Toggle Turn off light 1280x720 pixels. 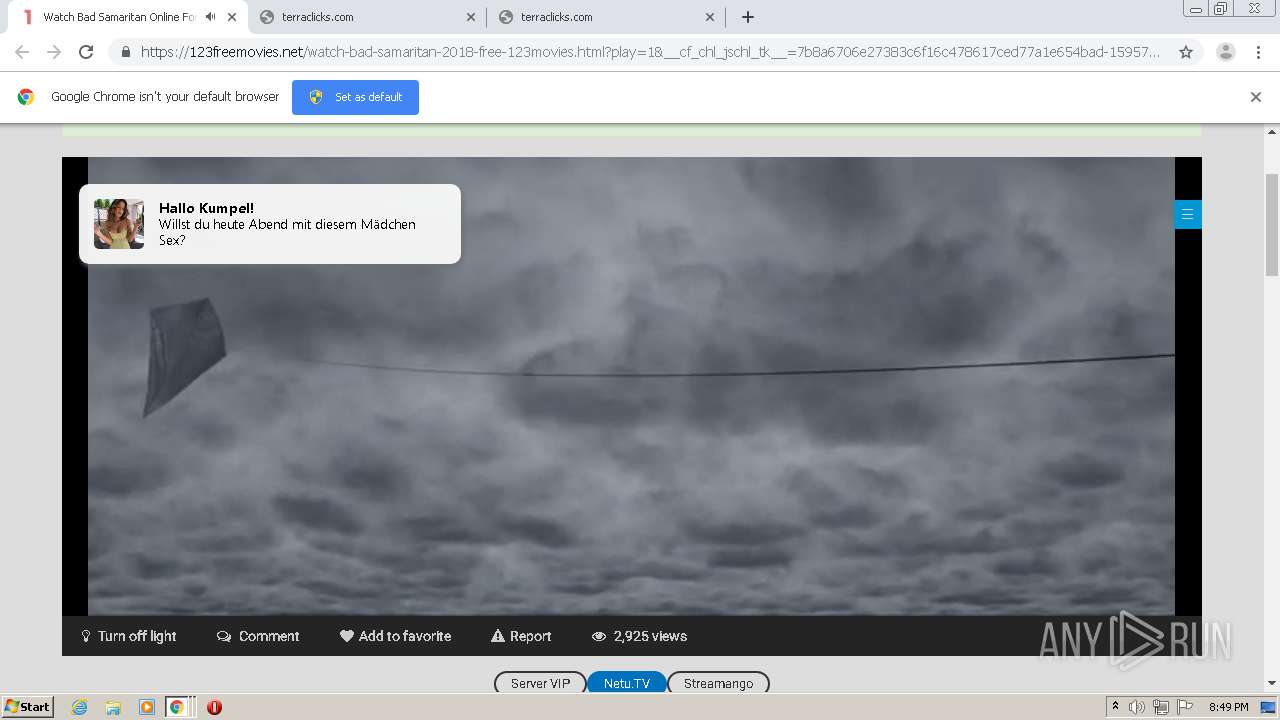click(x=128, y=636)
